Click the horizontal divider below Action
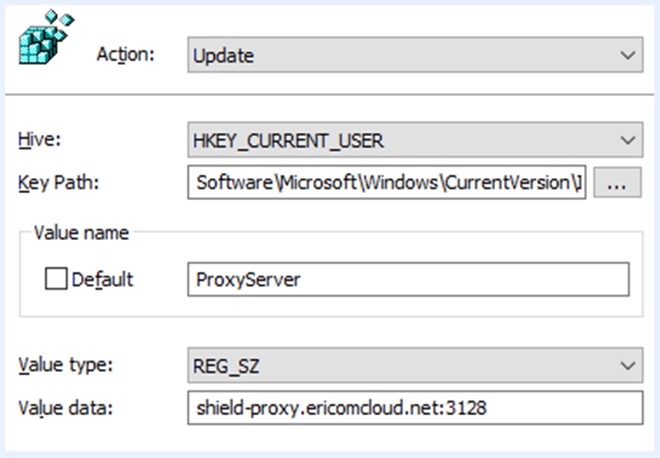This screenshot has height=458, width=660. click(330, 96)
